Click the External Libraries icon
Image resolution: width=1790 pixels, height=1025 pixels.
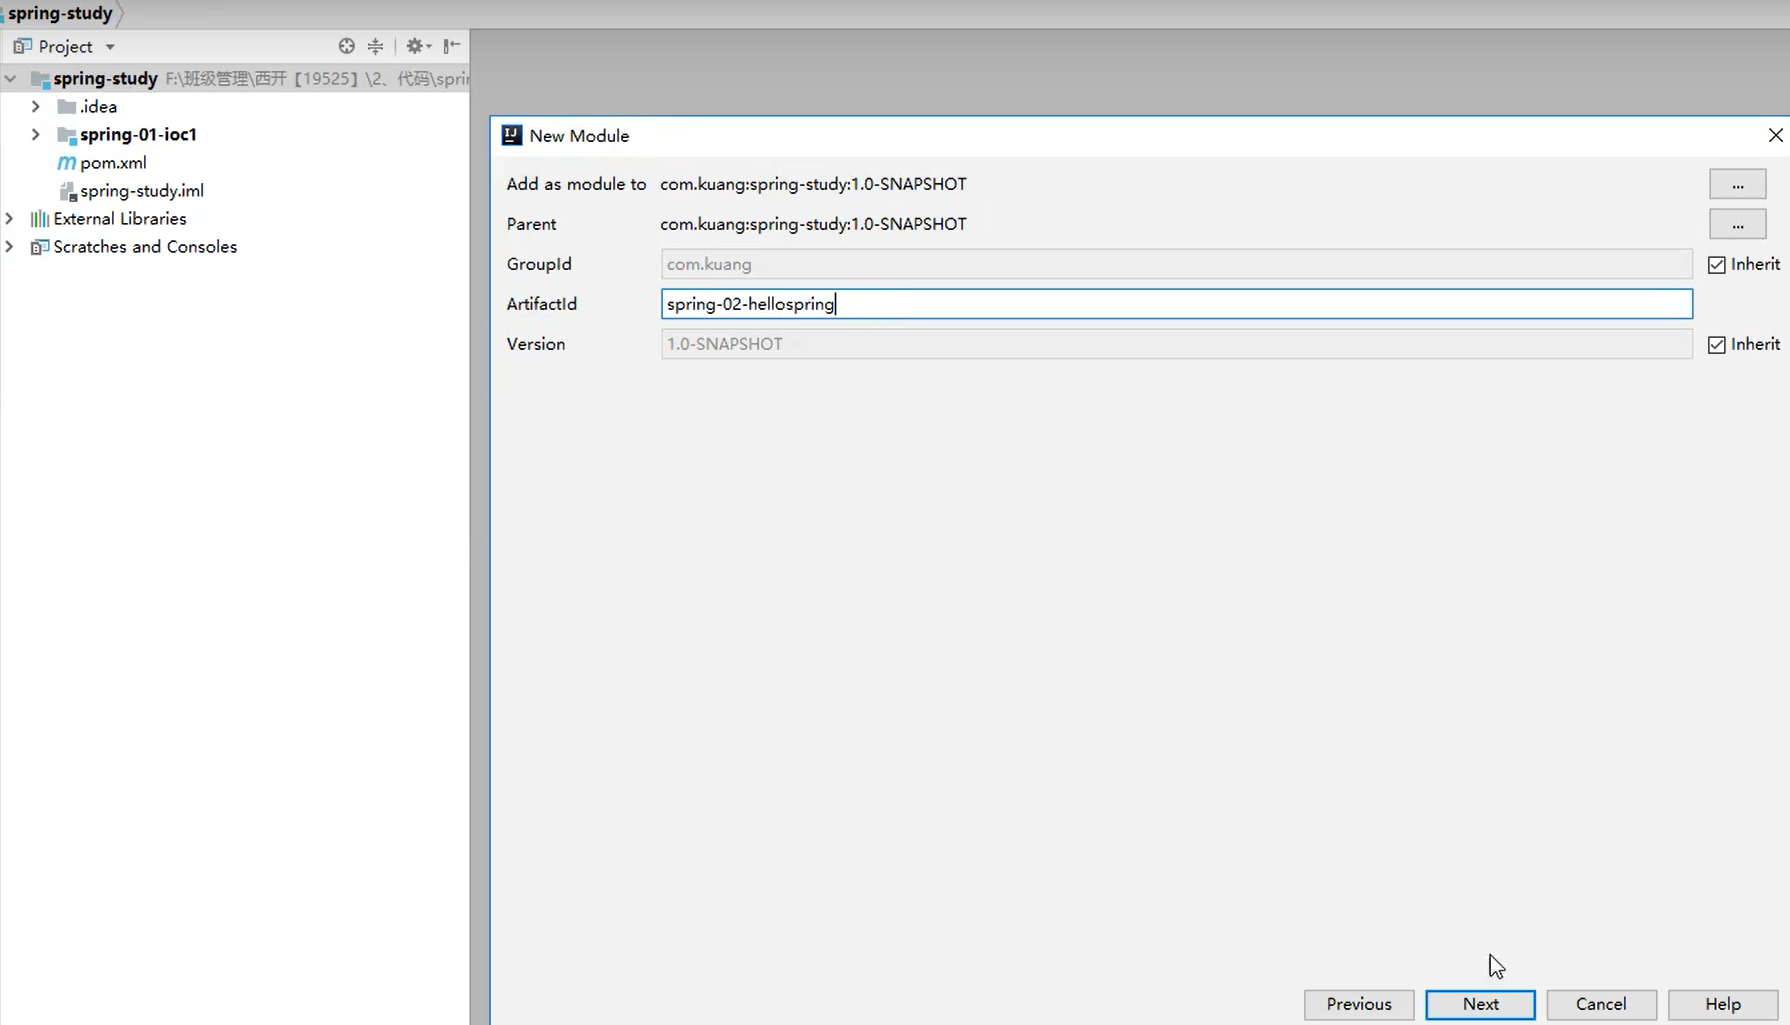coord(40,218)
